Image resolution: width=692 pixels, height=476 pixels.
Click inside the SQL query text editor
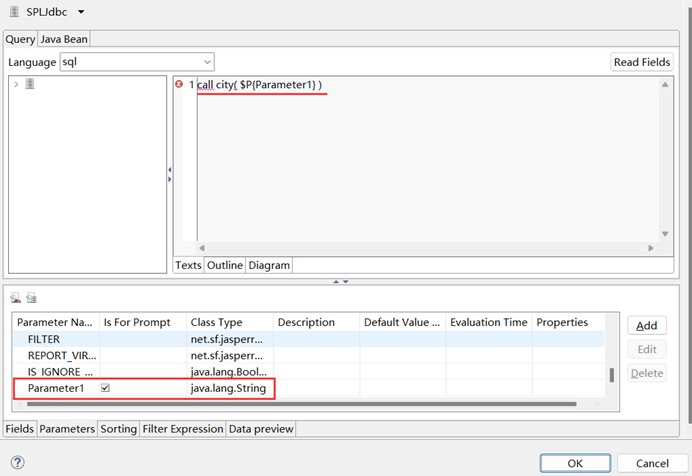point(420,160)
